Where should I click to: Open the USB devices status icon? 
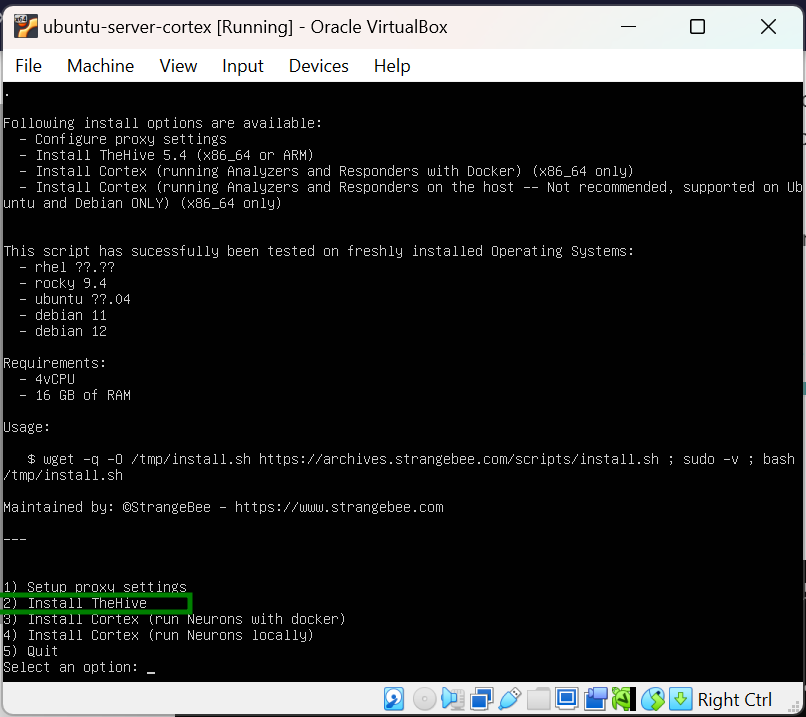point(509,700)
